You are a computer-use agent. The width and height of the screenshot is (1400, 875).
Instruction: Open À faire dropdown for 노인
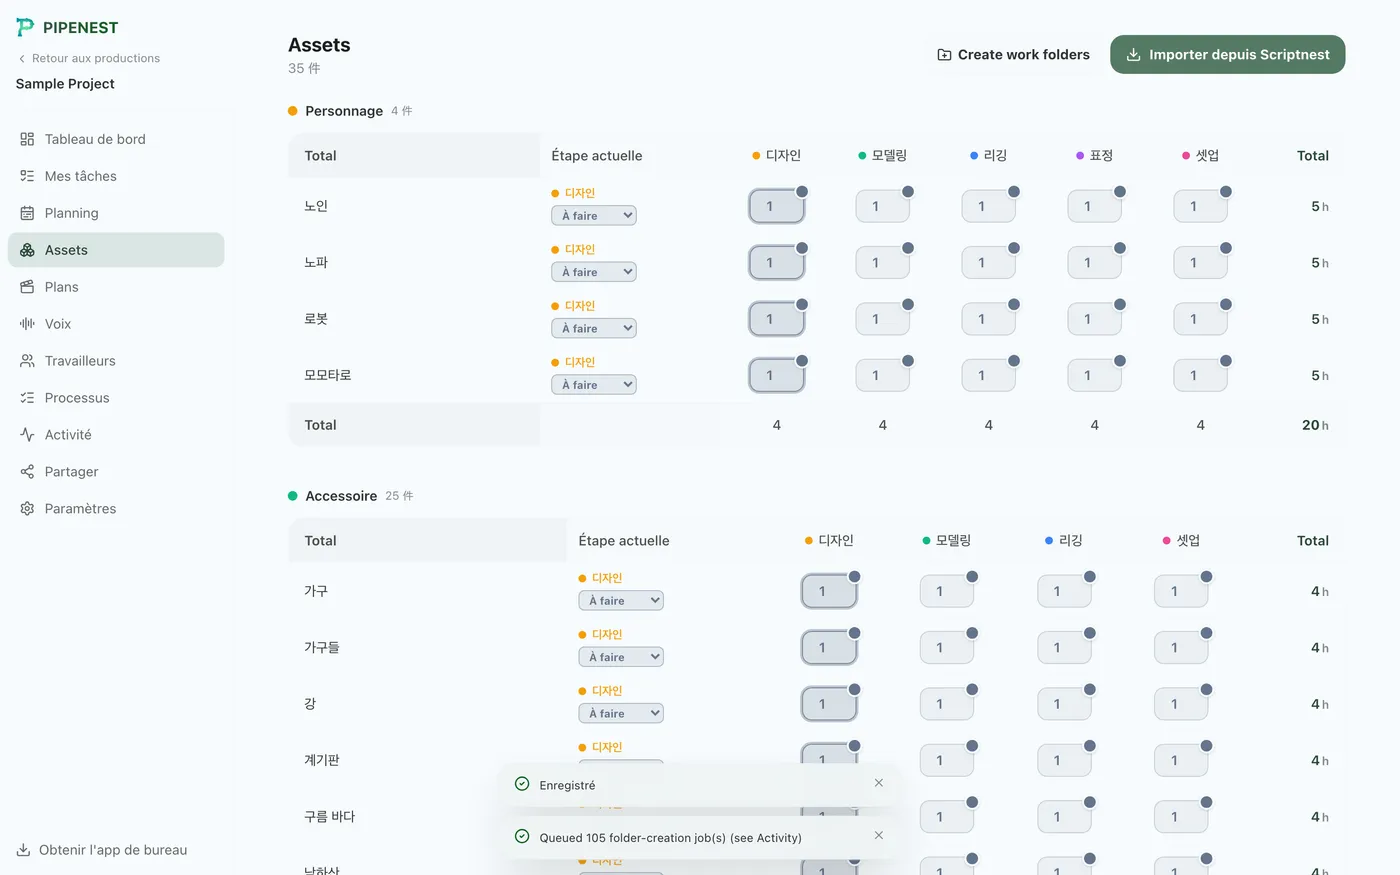[x=594, y=216]
